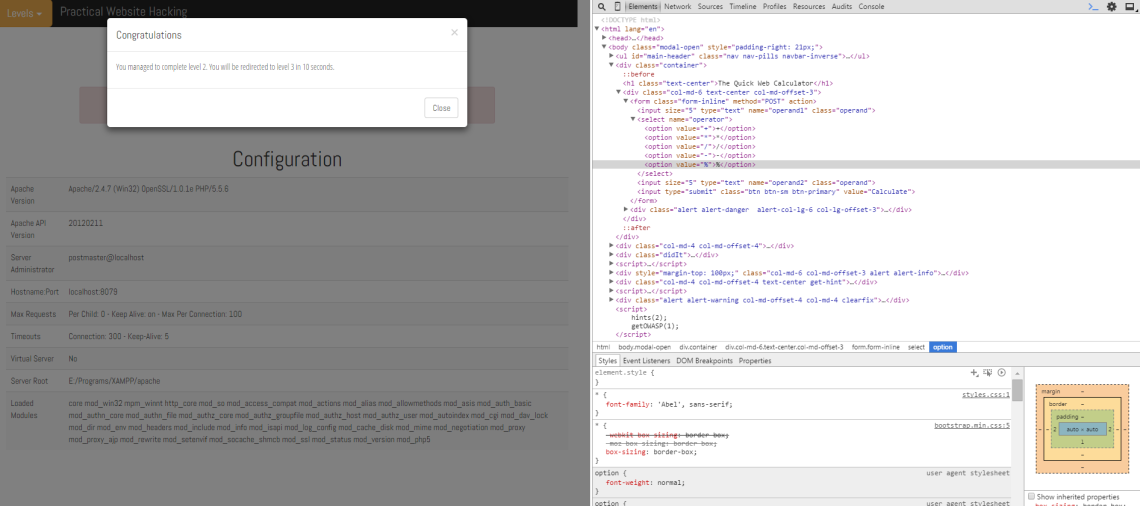This screenshot has width=1140, height=506.
Task: Click the dock-to-side icon in DevTools
Action: tap(1129, 7)
